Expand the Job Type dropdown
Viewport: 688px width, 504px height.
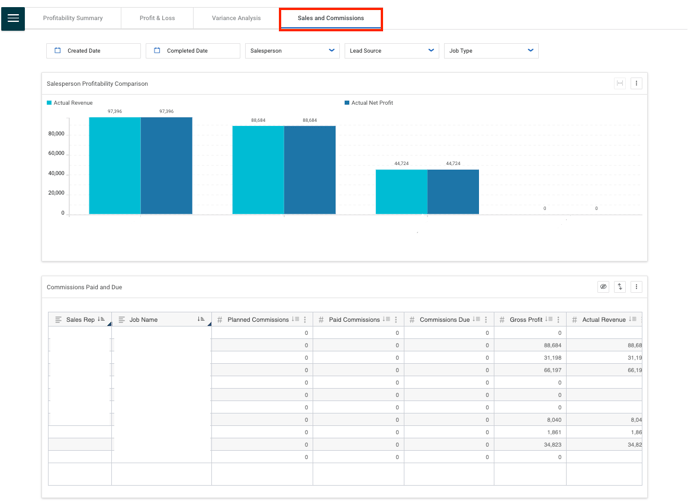pyautogui.click(x=491, y=51)
